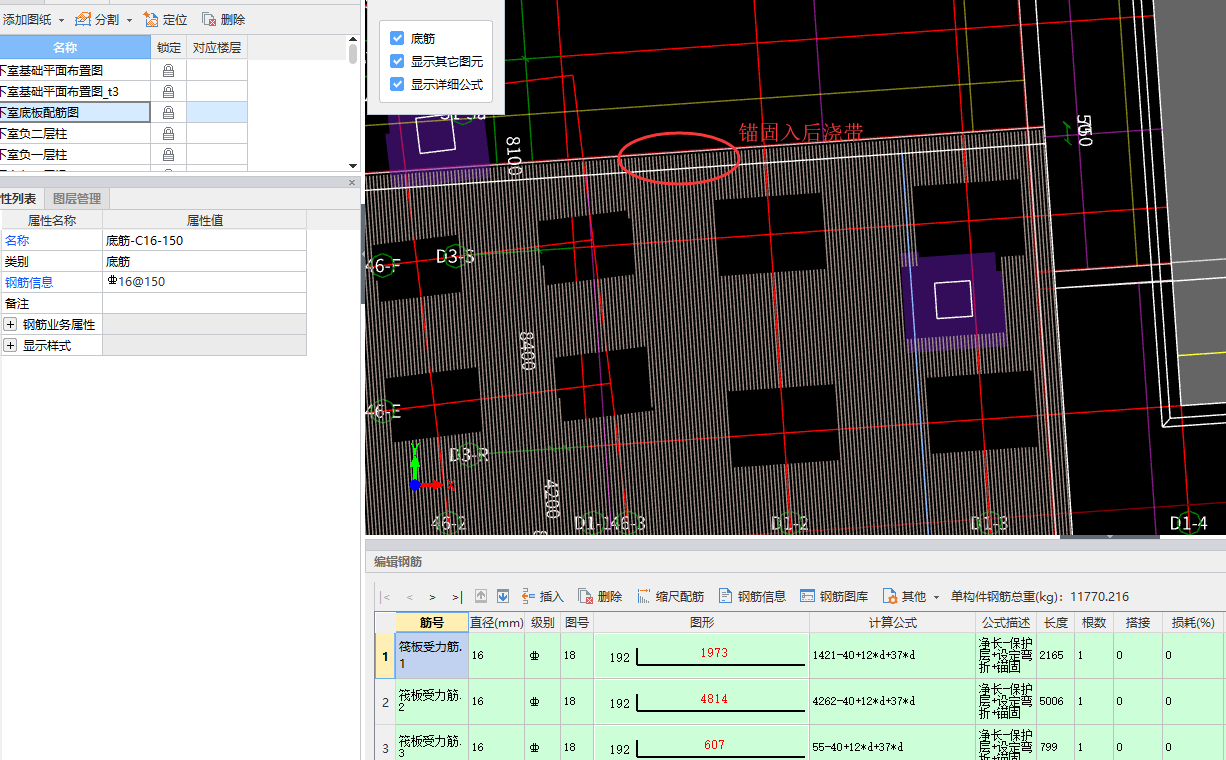Click the 名称 column header in drawing list
This screenshot has width=1226, height=760.
75,48
